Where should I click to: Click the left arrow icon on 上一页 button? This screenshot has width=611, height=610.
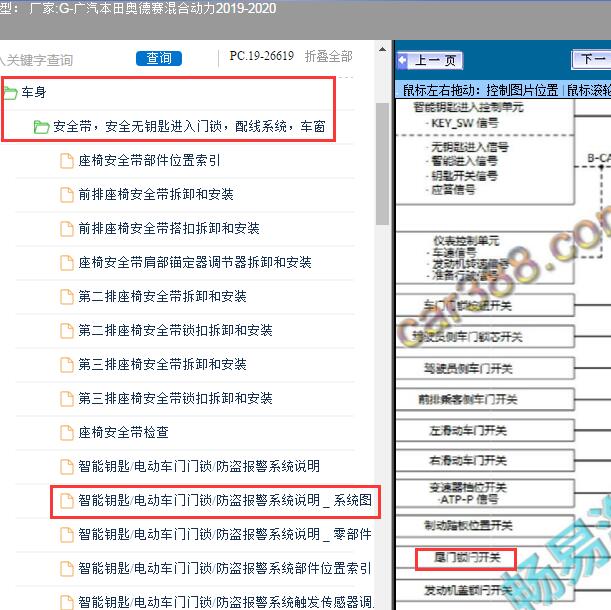click(403, 61)
